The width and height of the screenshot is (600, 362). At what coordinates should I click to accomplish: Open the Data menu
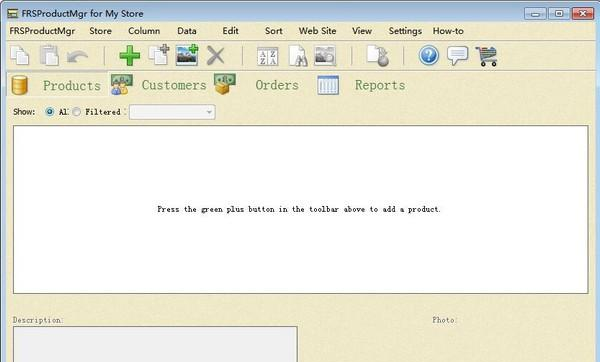coord(187,31)
